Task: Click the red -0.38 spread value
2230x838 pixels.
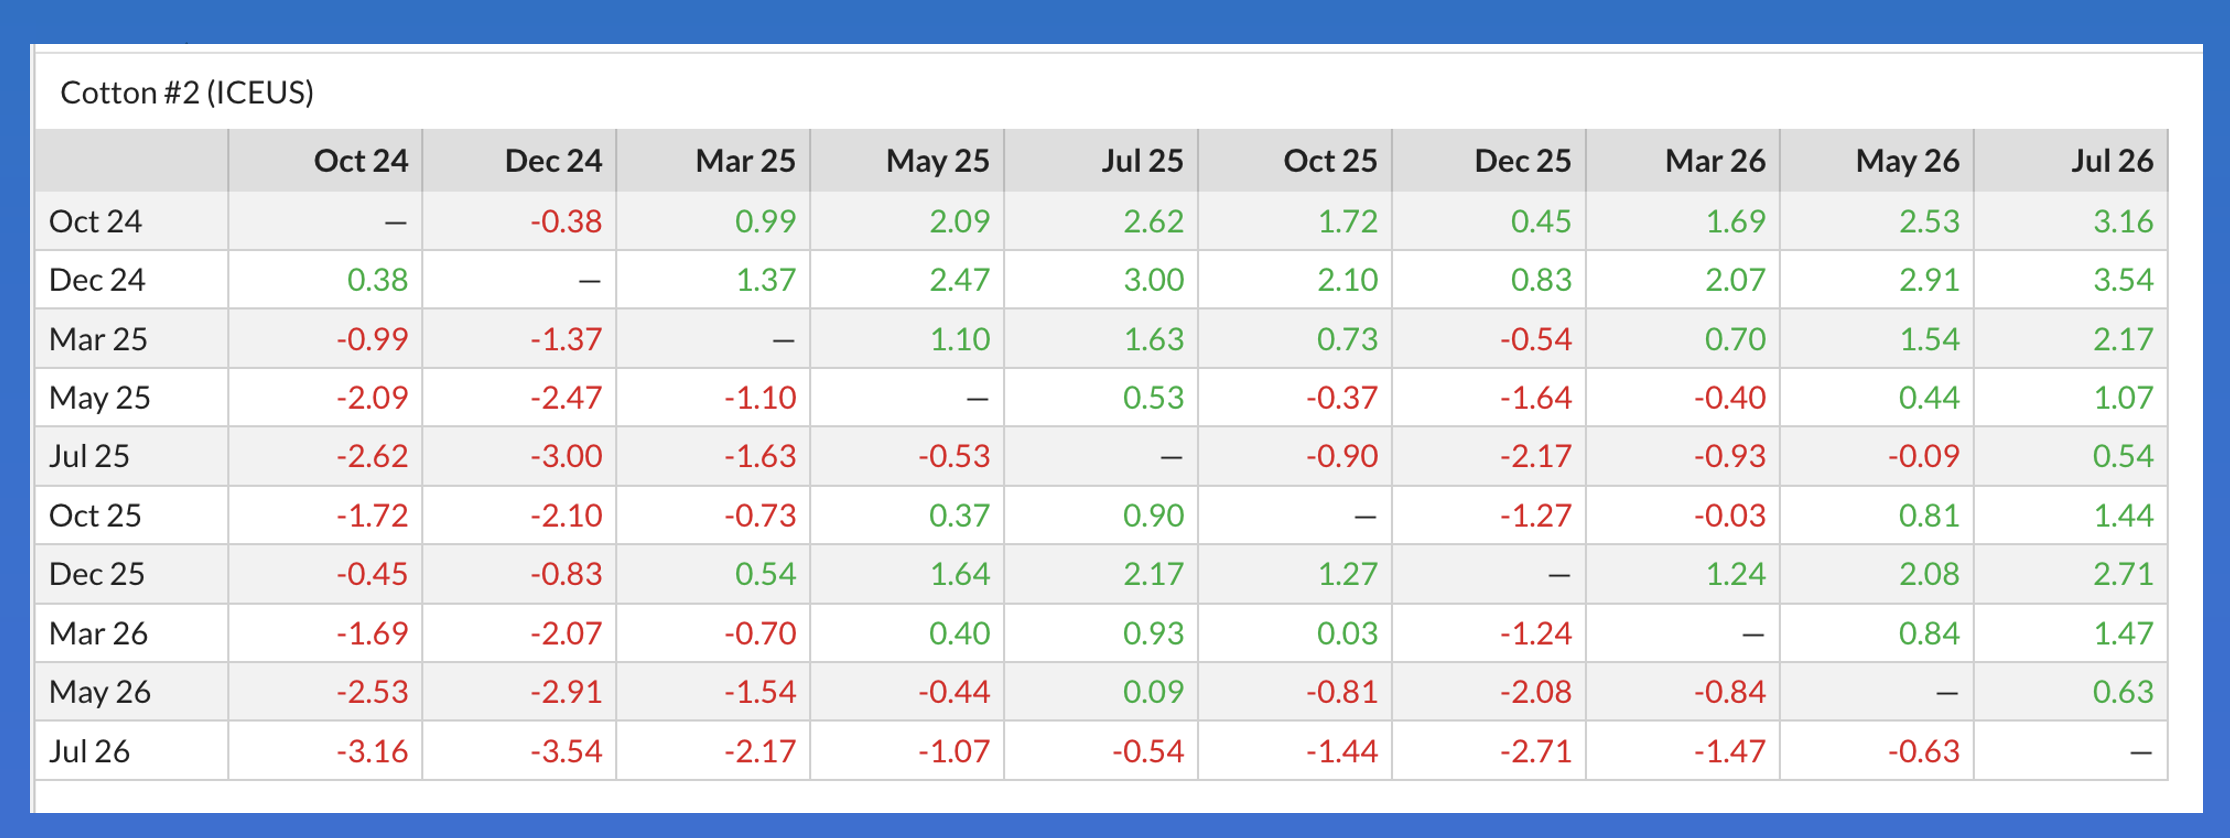Action: (x=566, y=221)
